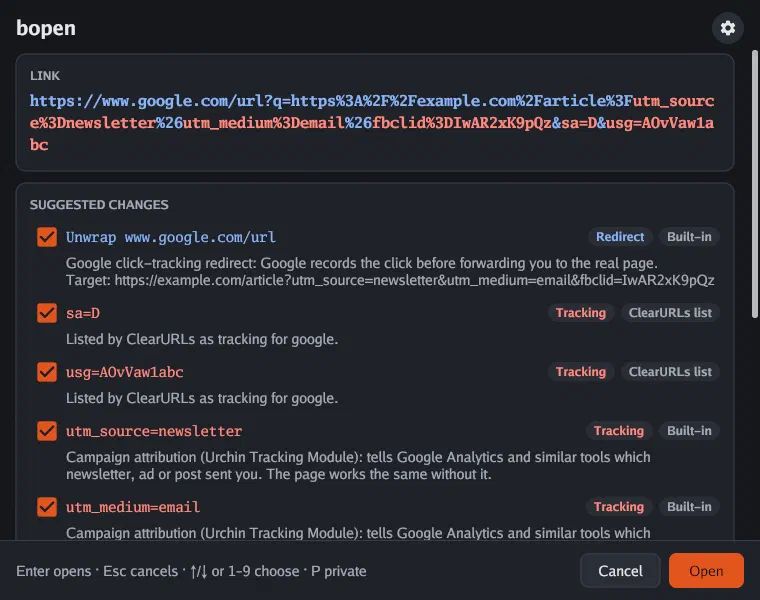760x600 pixels.
Task: Uncheck the sa=D tracking checkbox
Action: (x=47, y=313)
